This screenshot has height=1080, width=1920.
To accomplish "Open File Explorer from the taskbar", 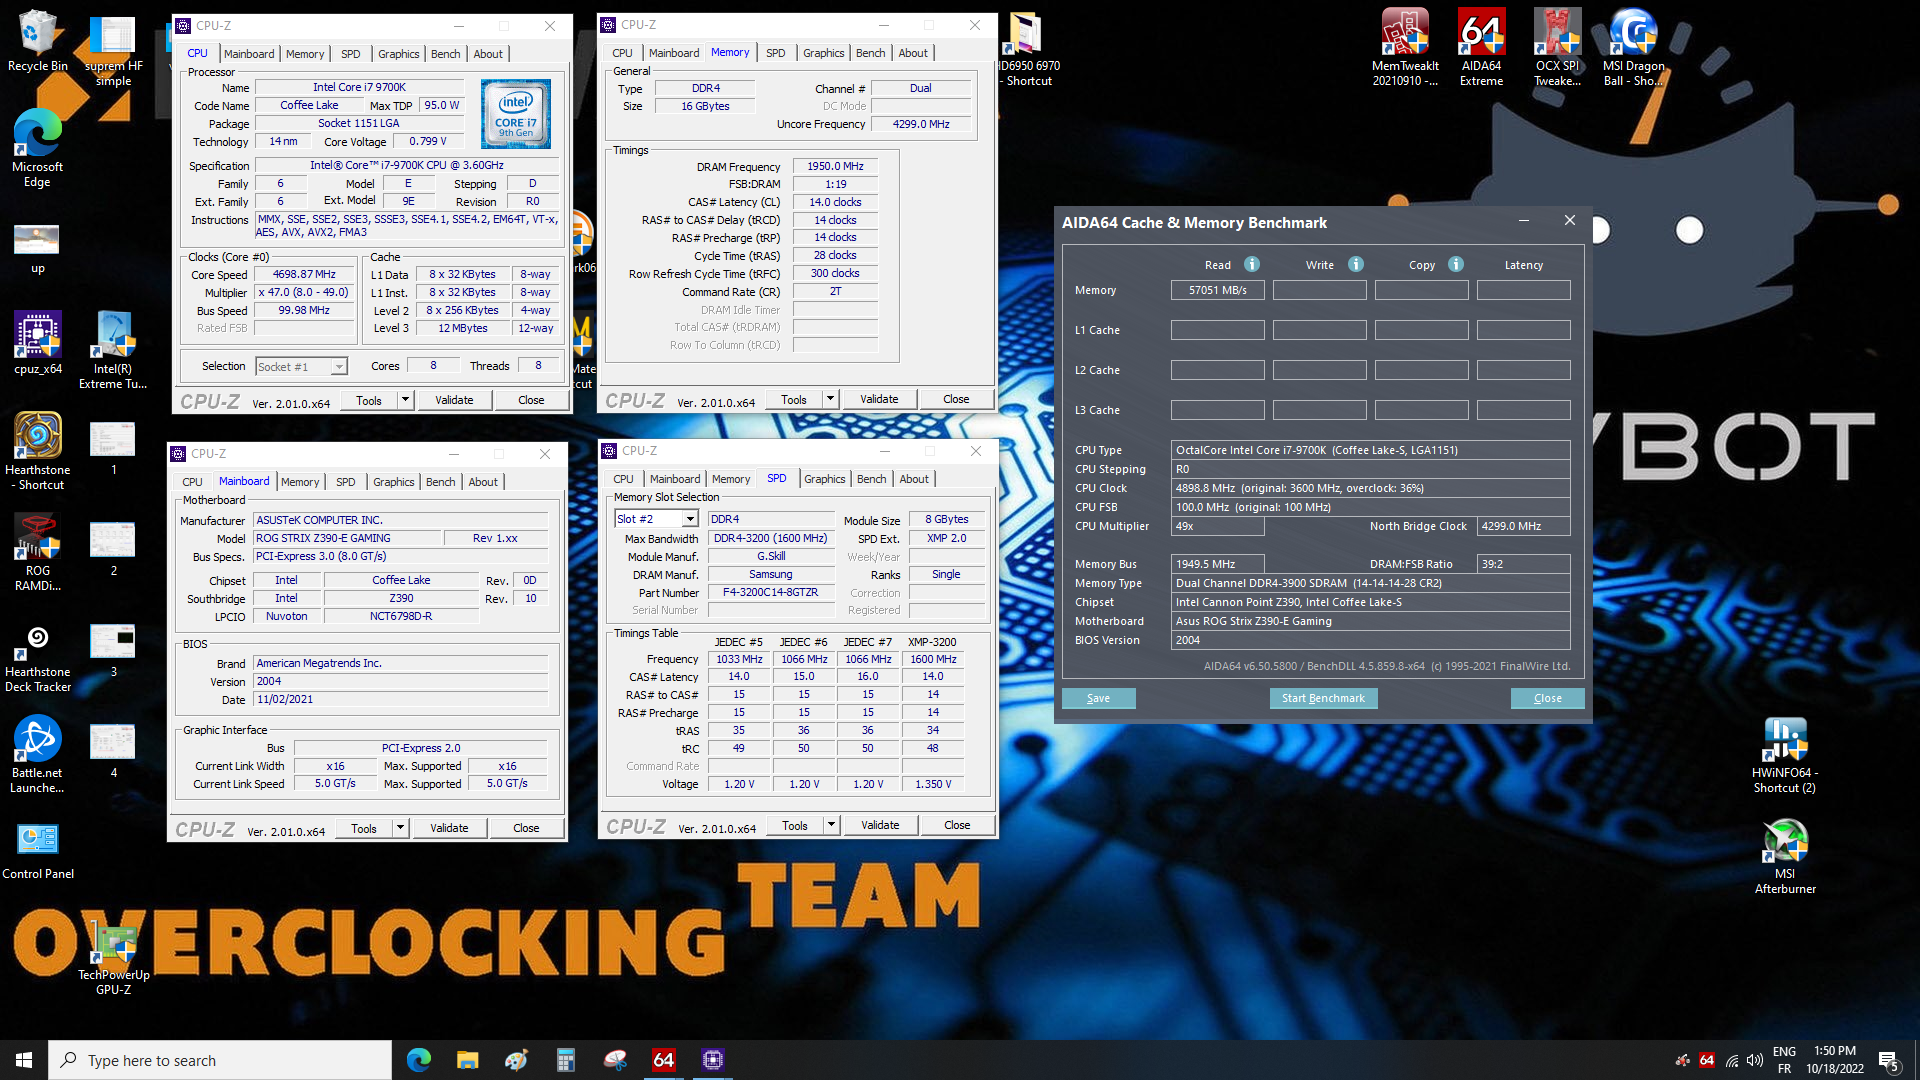I will tap(467, 1060).
